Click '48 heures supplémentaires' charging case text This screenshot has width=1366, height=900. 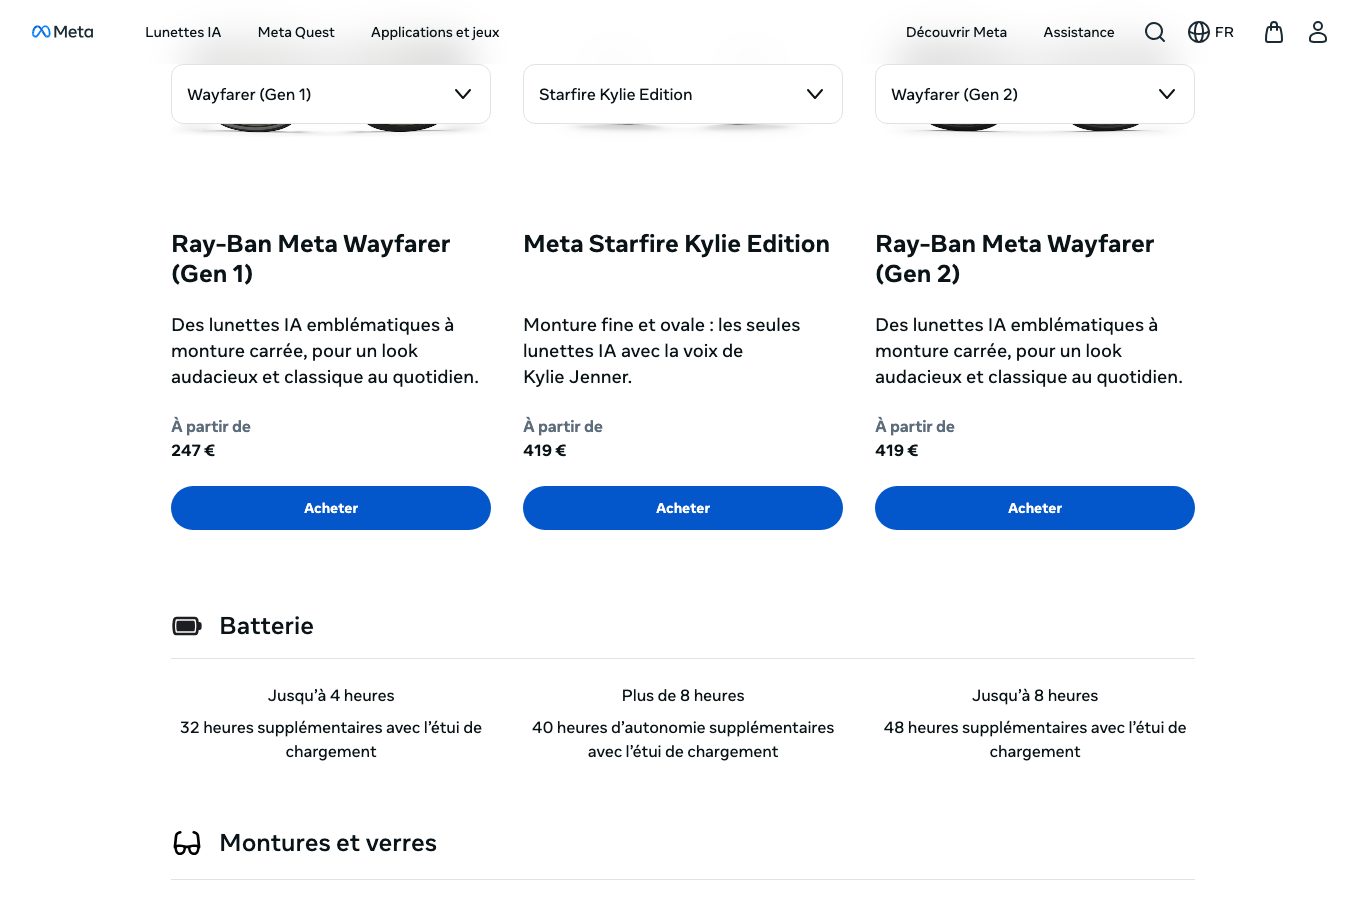coord(1035,739)
